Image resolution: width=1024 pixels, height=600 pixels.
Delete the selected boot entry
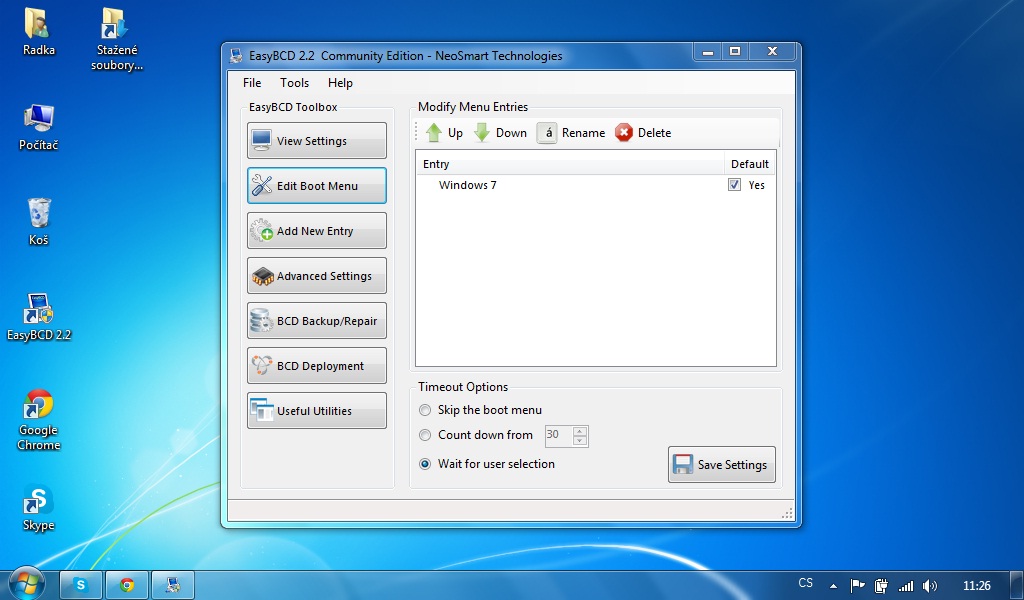(x=643, y=133)
